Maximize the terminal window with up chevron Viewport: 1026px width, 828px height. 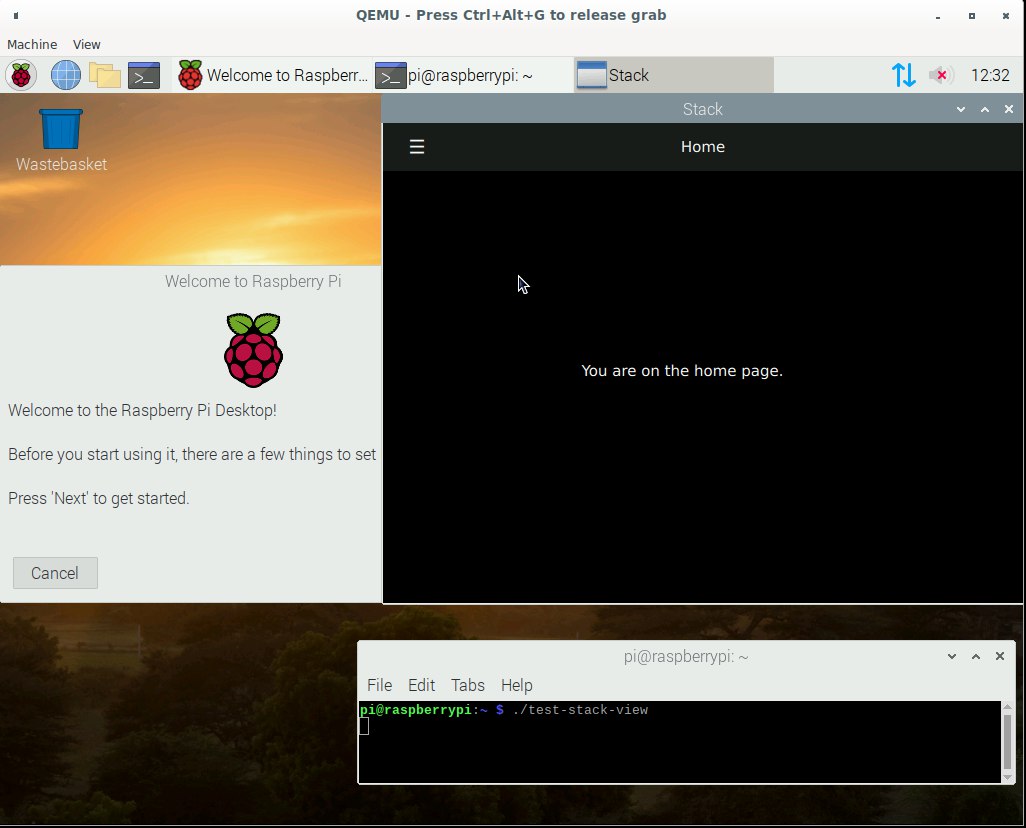[976, 656]
